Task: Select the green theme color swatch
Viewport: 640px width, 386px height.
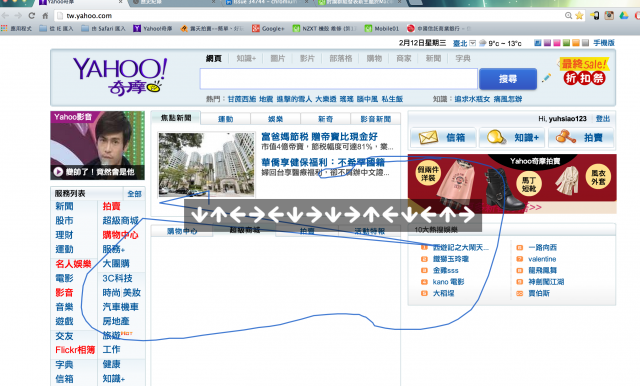Action: [567, 43]
